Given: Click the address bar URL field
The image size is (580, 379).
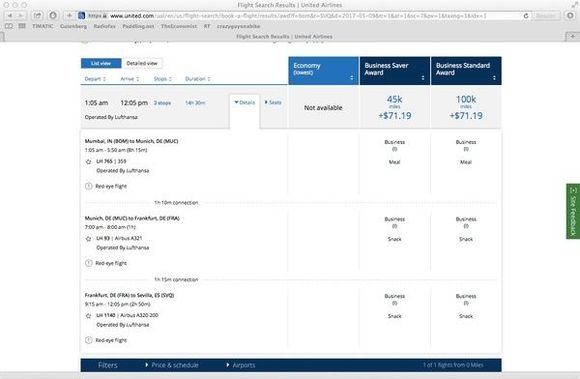Looking at the screenshot, I should click(x=303, y=16).
